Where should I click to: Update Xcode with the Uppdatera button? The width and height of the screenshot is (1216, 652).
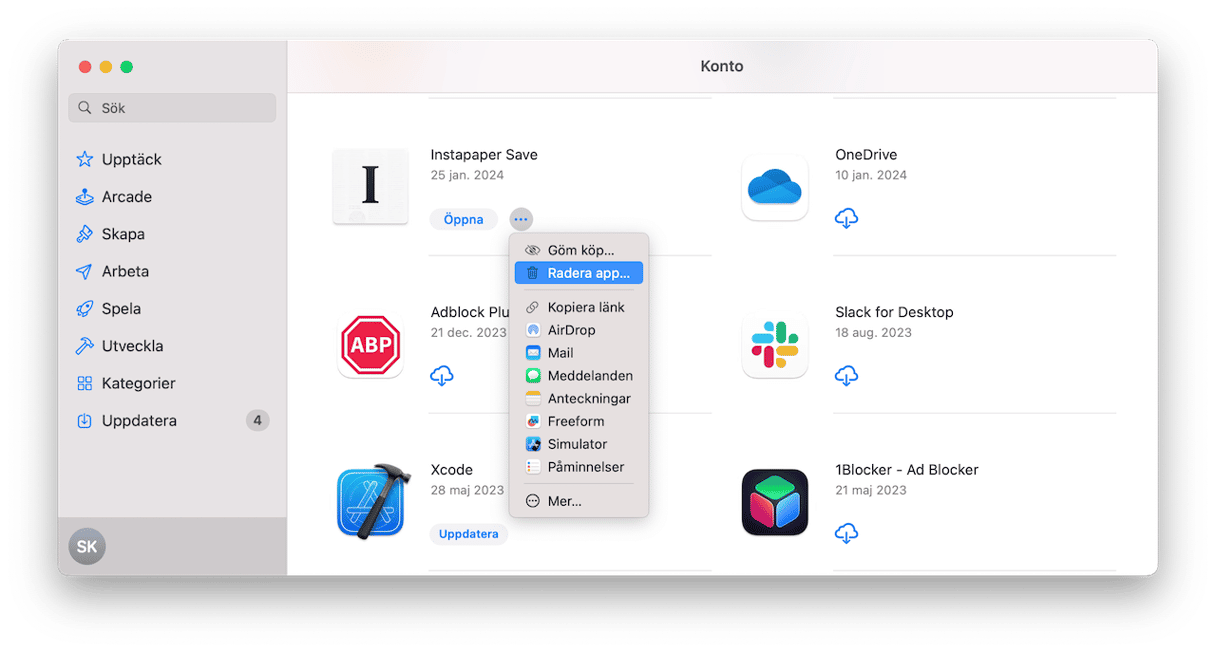click(x=469, y=534)
